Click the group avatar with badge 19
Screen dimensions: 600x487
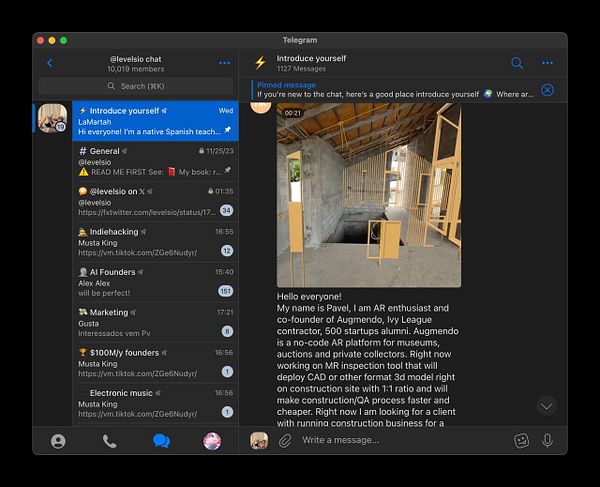tap(52, 118)
